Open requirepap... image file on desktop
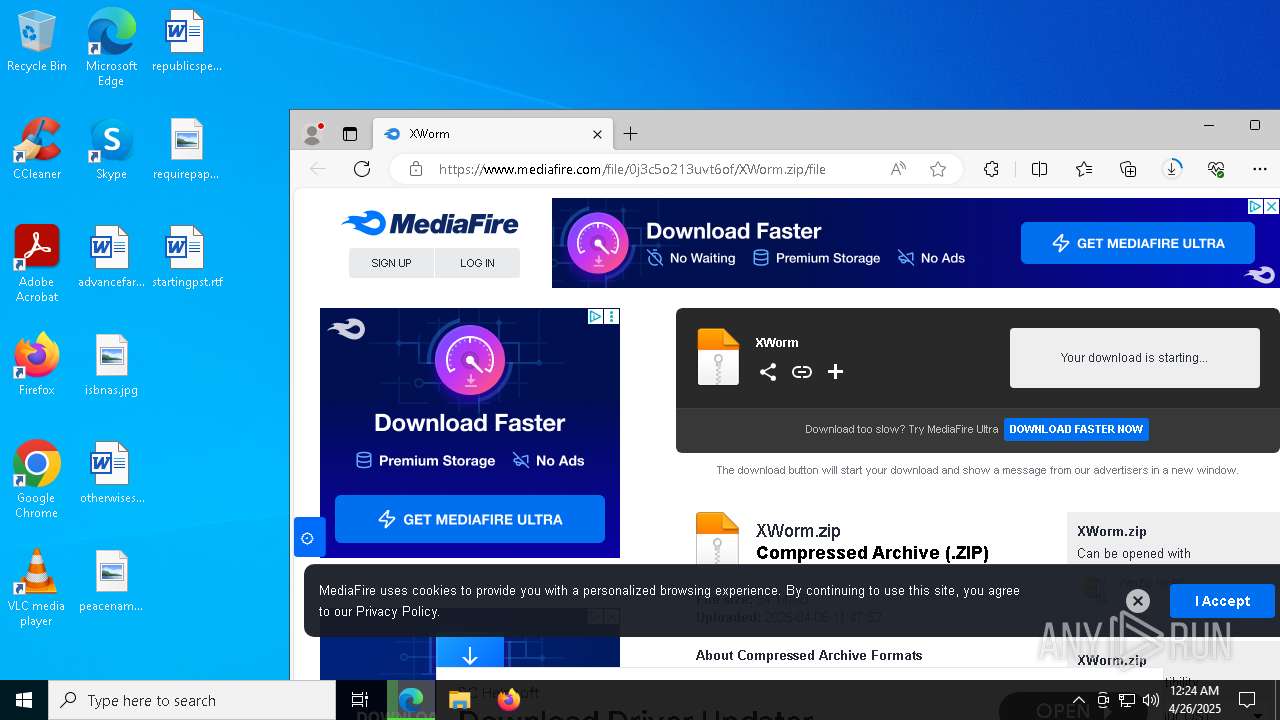Screen dimensions: 1280x720 click(x=186, y=150)
